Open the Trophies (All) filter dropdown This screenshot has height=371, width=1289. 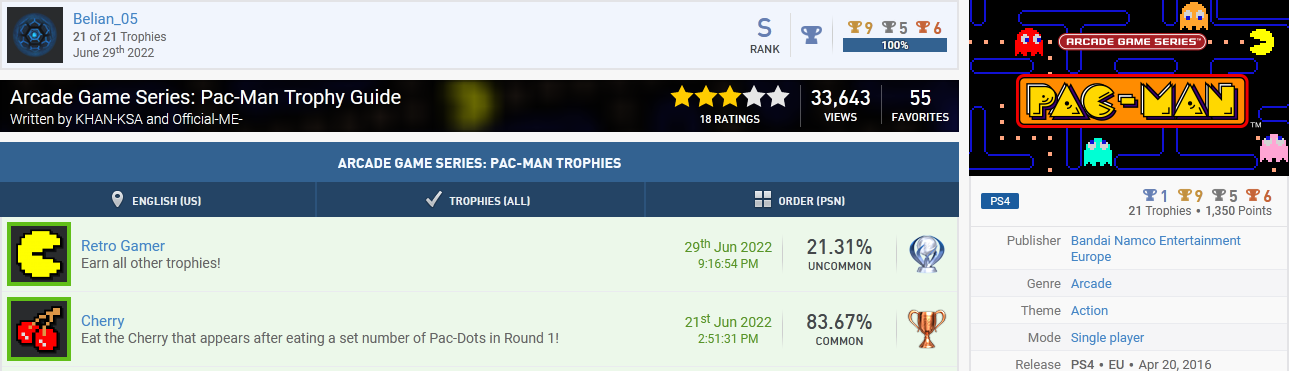(480, 200)
